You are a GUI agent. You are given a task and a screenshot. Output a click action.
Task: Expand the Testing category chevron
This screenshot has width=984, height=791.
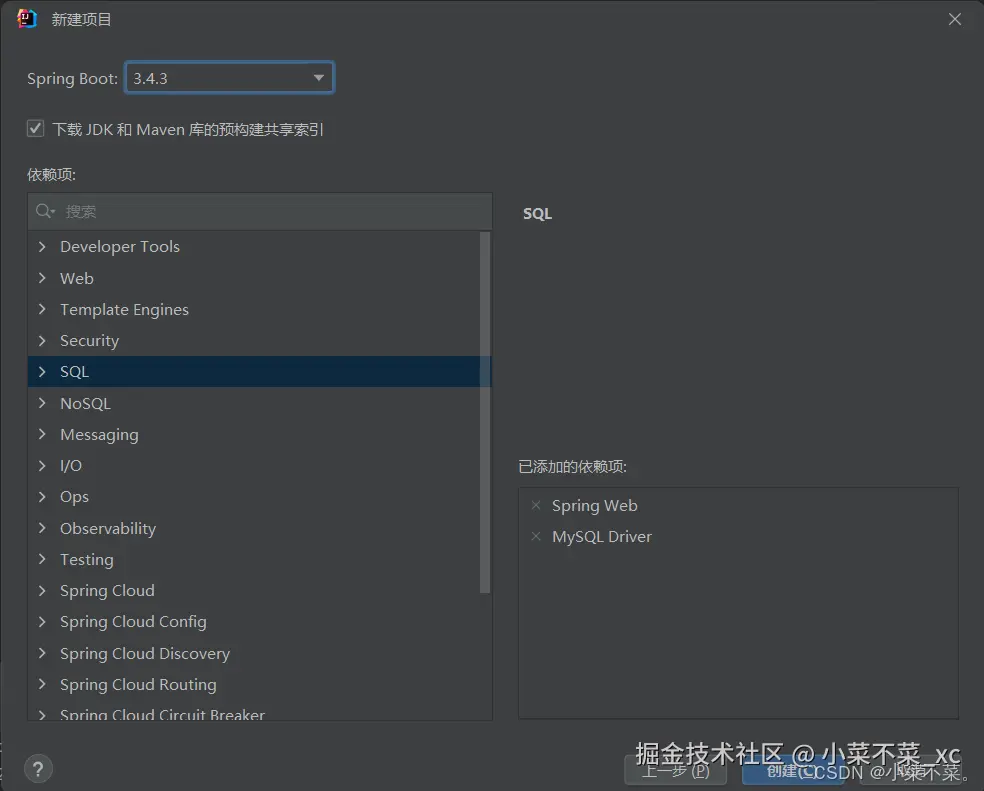pos(42,559)
